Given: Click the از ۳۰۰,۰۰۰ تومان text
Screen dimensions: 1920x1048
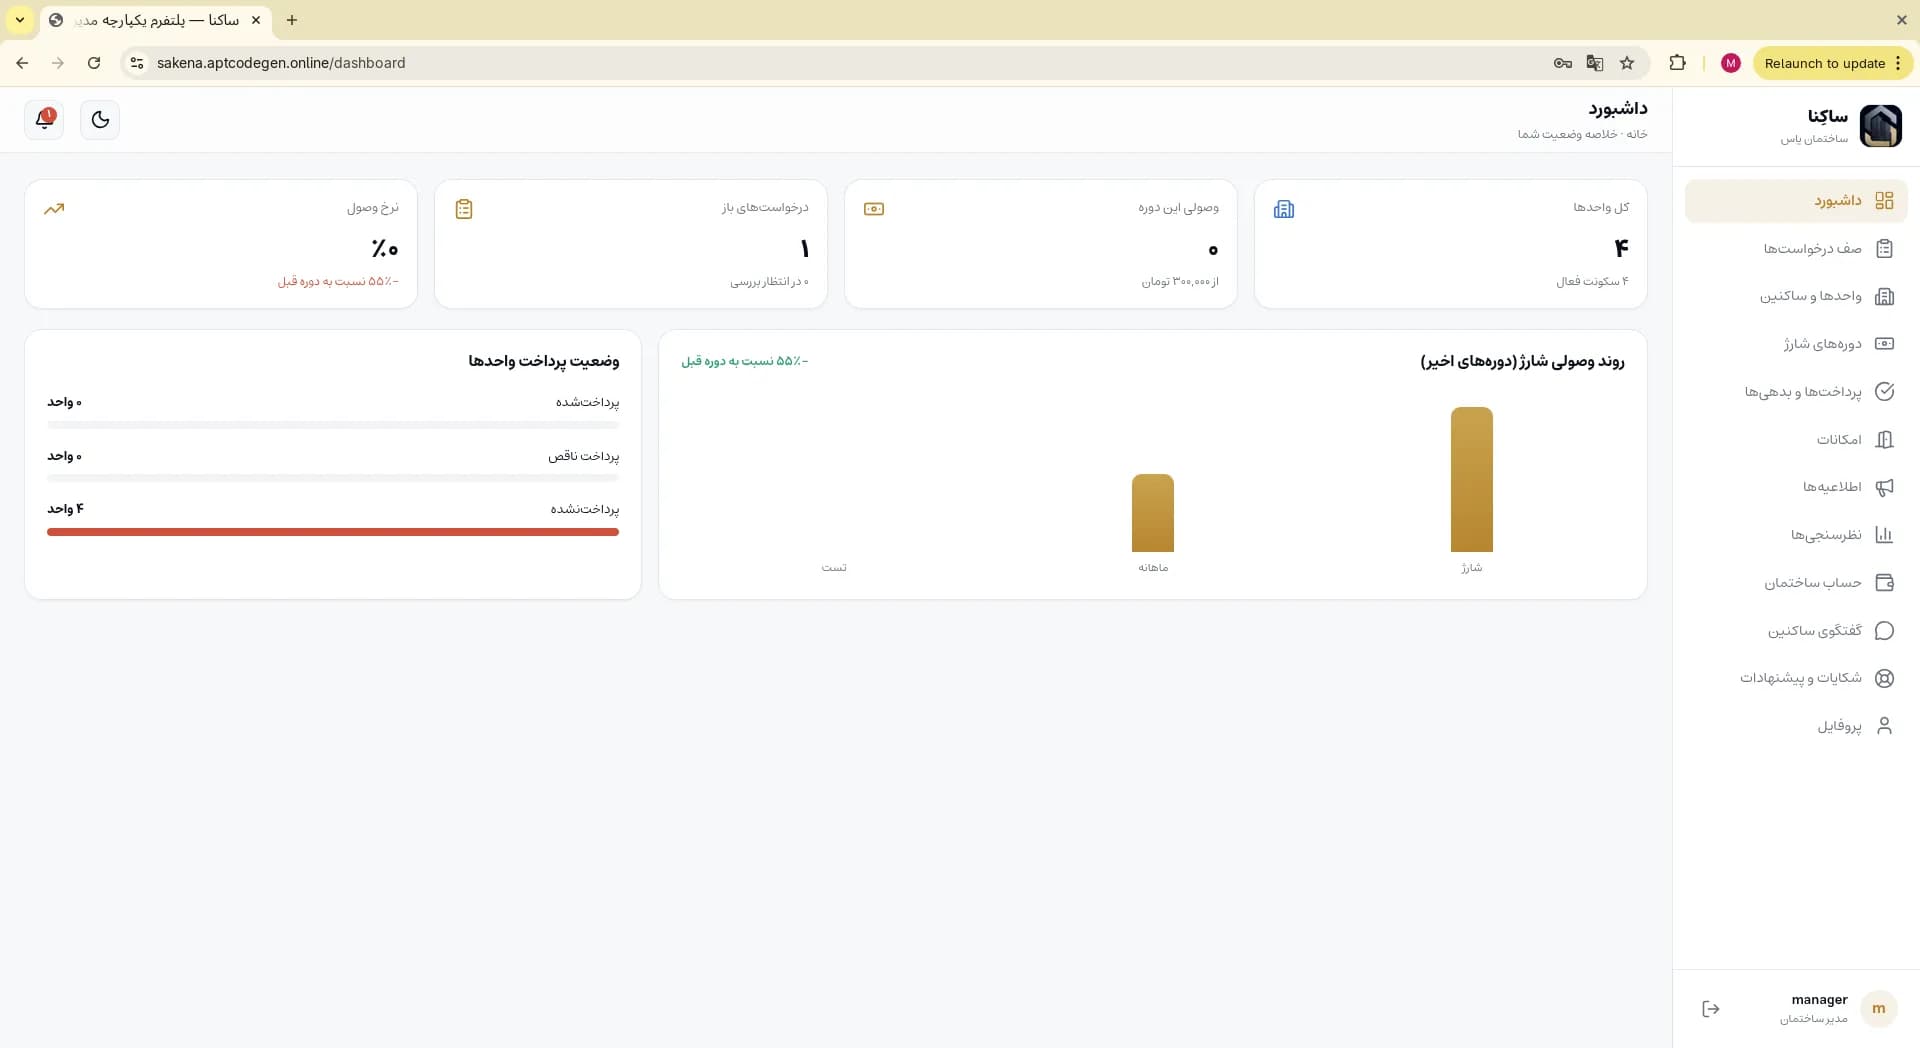Looking at the screenshot, I should pos(1180,282).
